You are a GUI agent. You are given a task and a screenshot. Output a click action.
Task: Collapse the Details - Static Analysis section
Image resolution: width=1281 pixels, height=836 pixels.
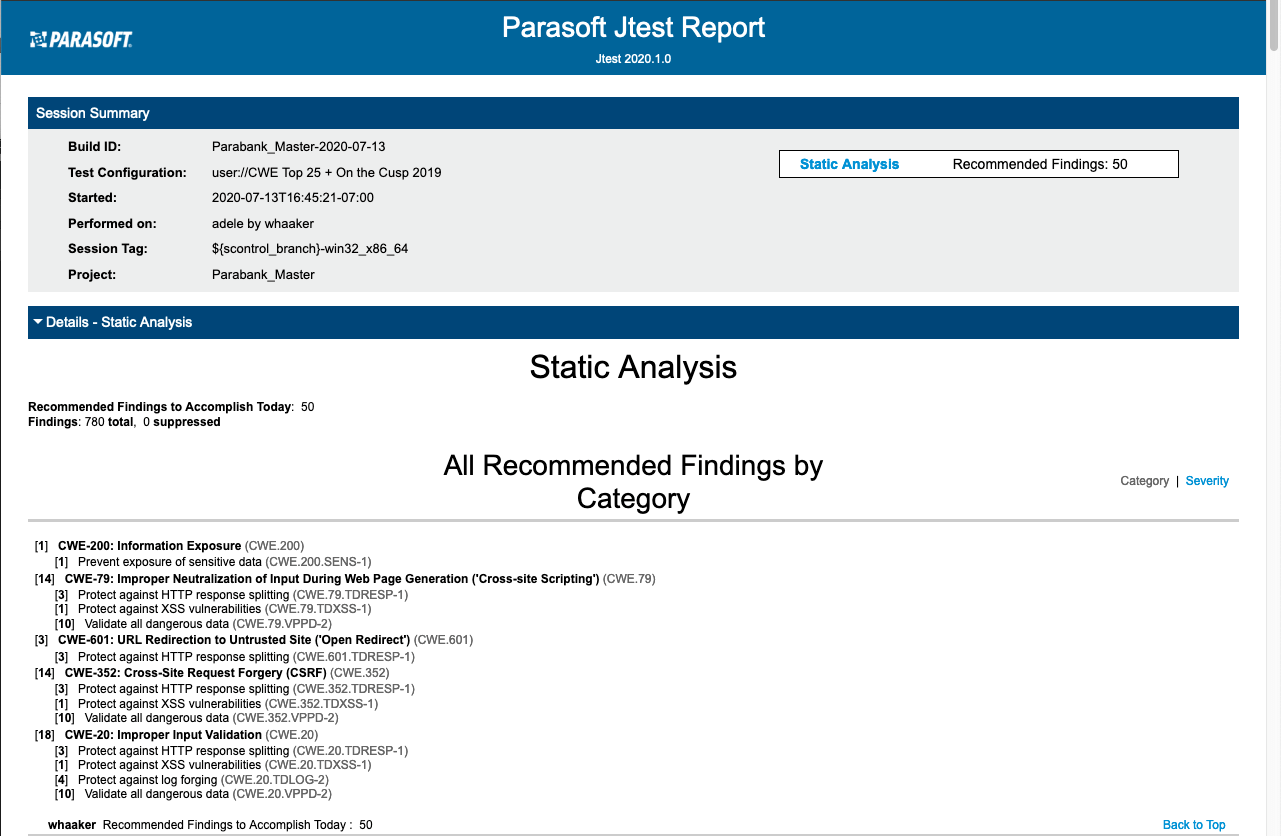click(112, 322)
